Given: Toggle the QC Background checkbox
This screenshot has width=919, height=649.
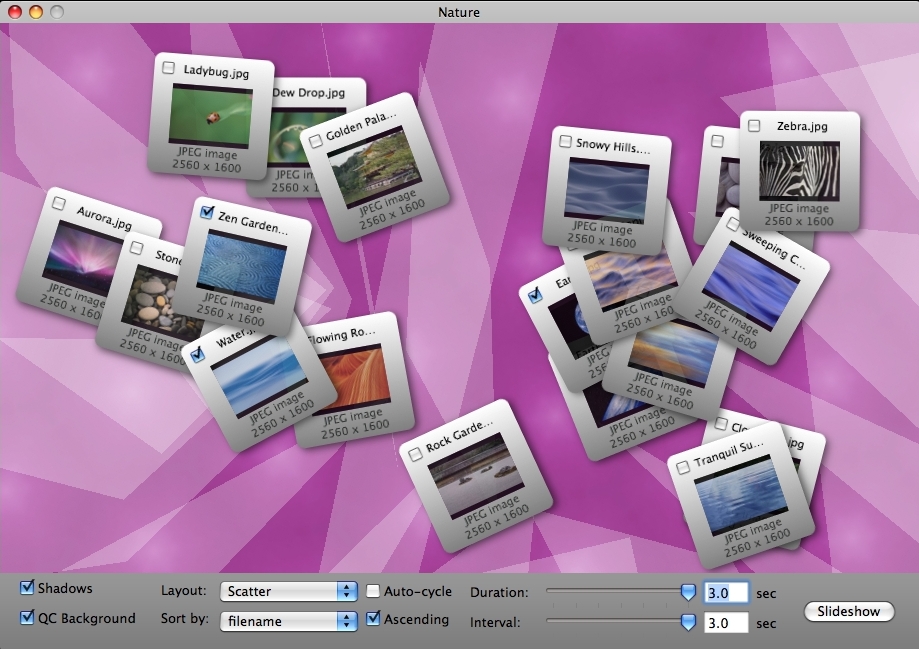Looking at the screenshot, I should tap(27, 618).
